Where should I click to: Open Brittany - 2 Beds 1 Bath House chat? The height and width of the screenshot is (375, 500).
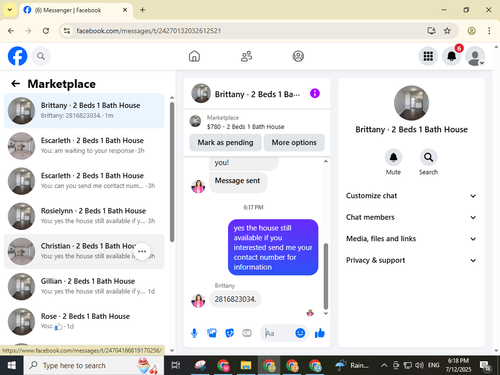(x=84, y=110)
